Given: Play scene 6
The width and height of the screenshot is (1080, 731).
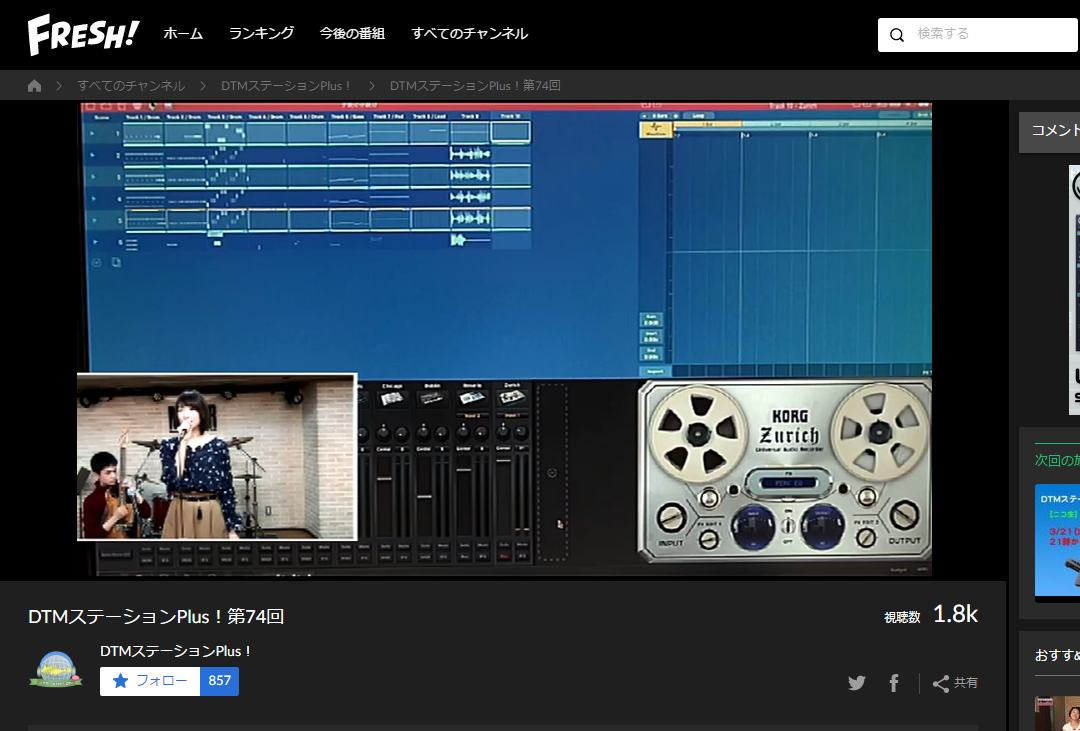Looking at the screenshot, I should click(x=94, y=242).
